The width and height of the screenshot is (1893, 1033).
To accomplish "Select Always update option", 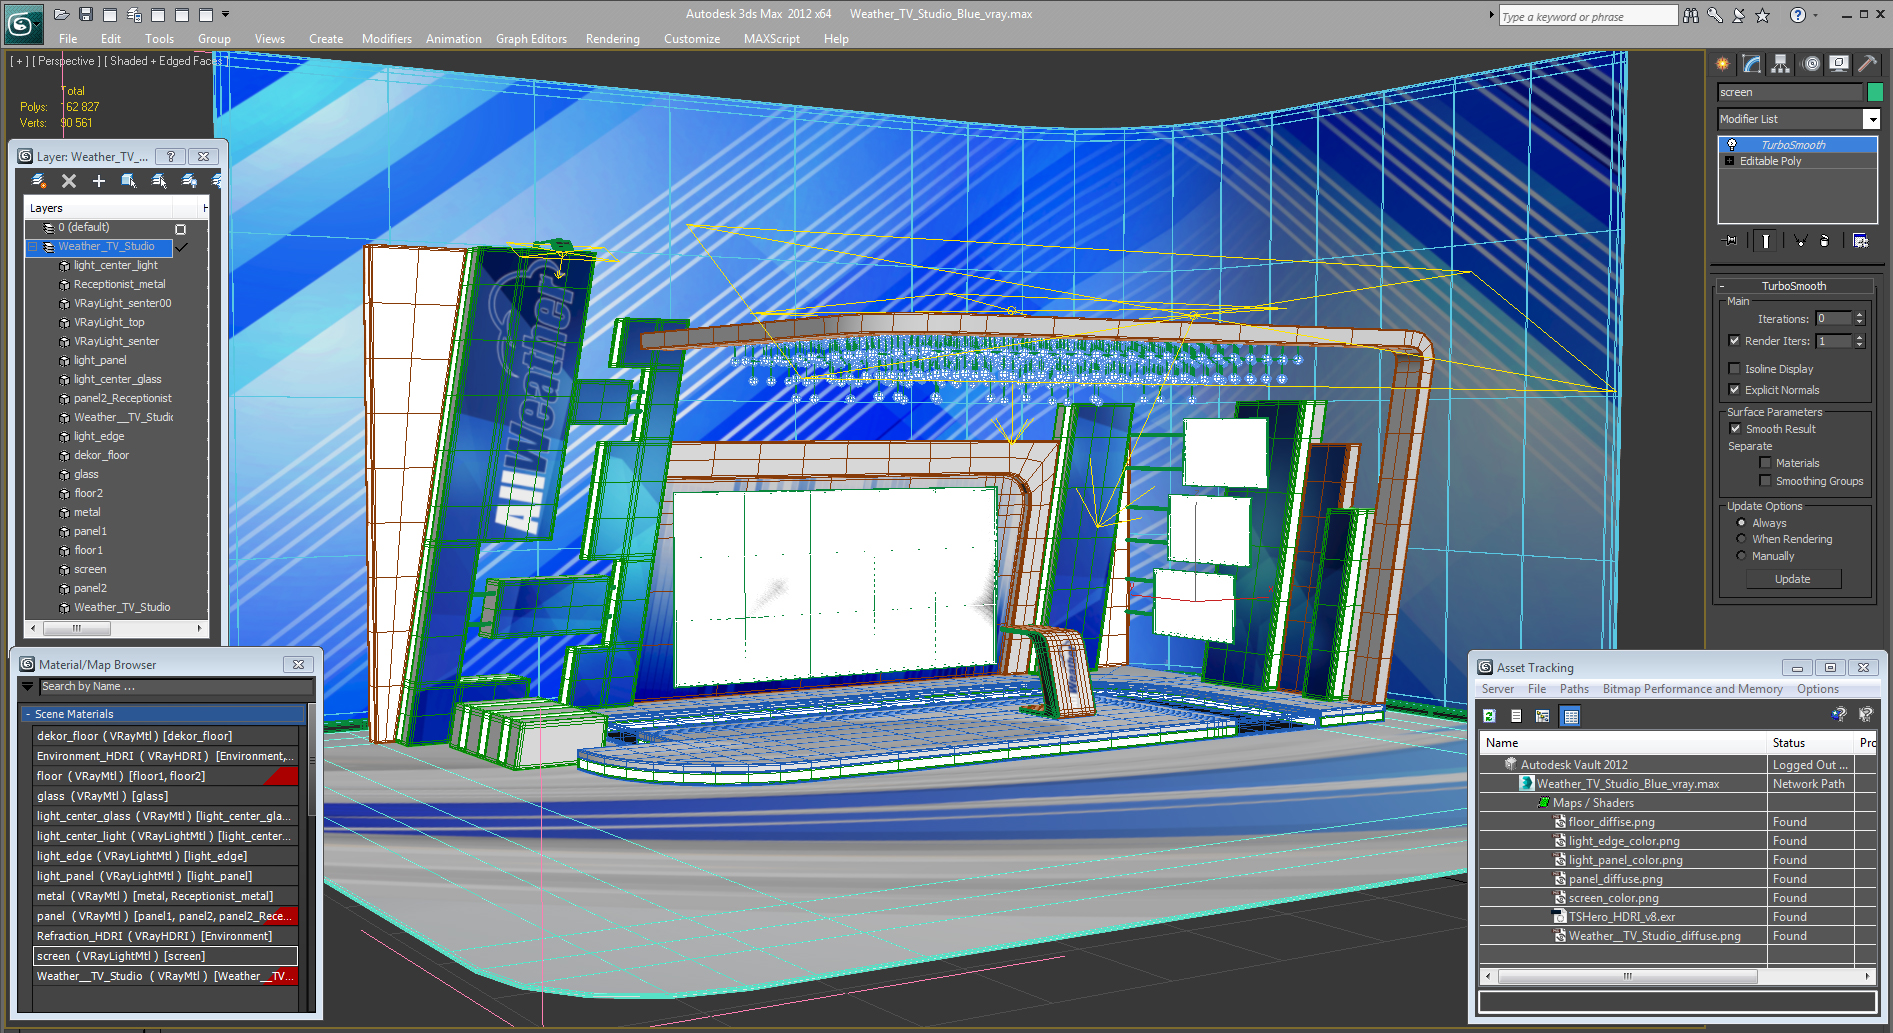I will (1742, 523).
